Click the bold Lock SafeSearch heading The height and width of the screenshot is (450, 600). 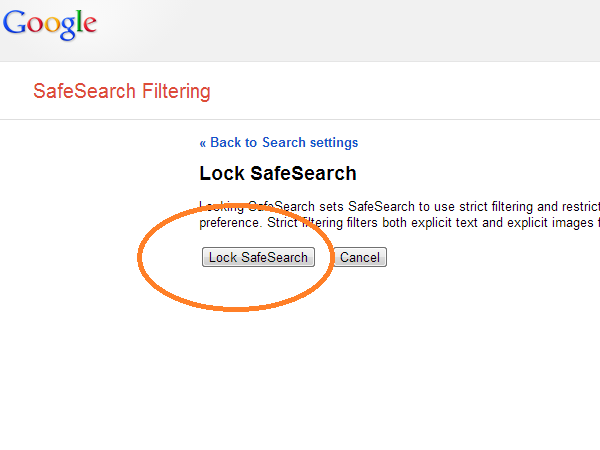click(278, 173)
